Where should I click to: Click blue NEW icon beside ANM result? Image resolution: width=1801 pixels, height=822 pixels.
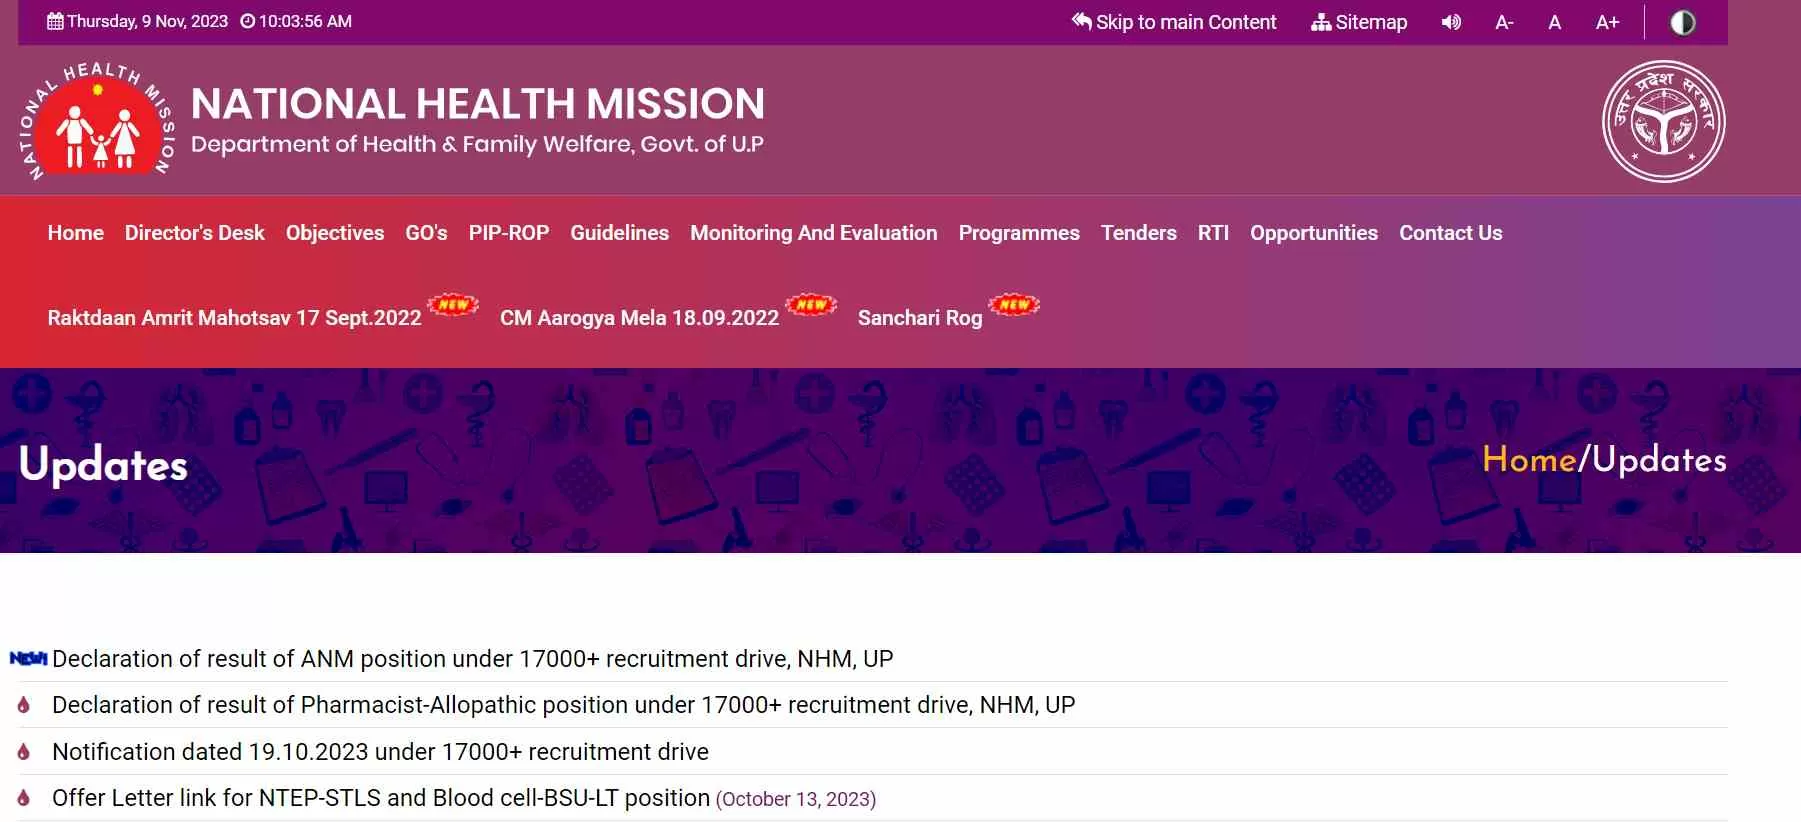coord(28,658)
